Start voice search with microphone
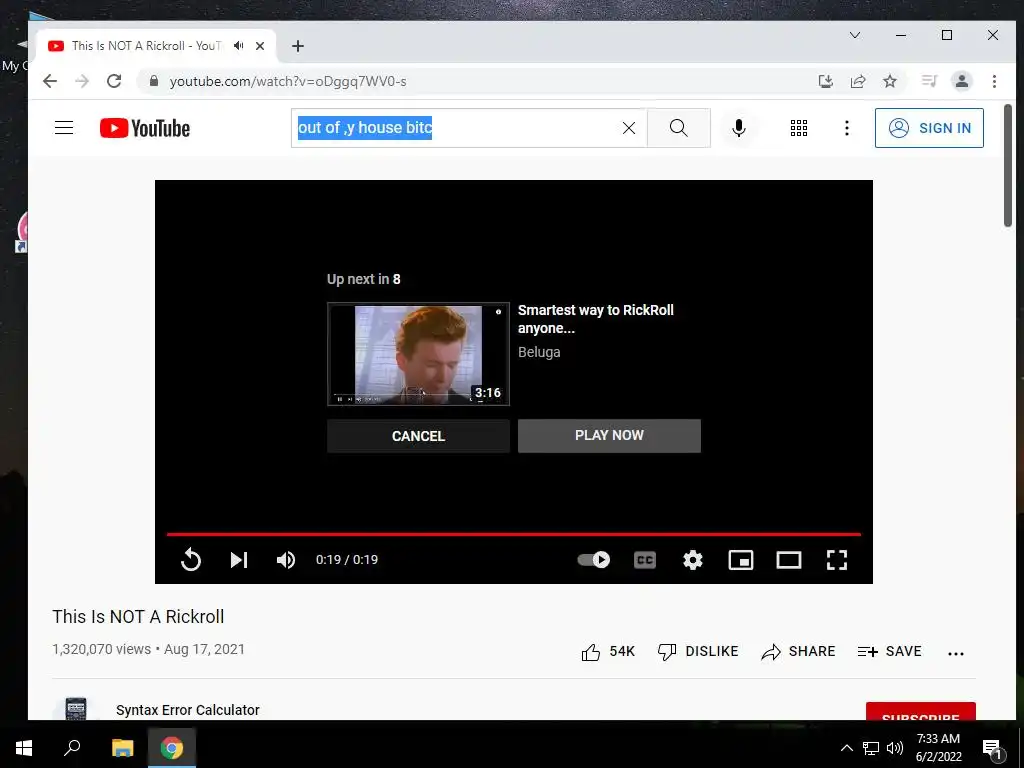Image resolution: width=1024 pixels, height=768 pixels. 739,128
